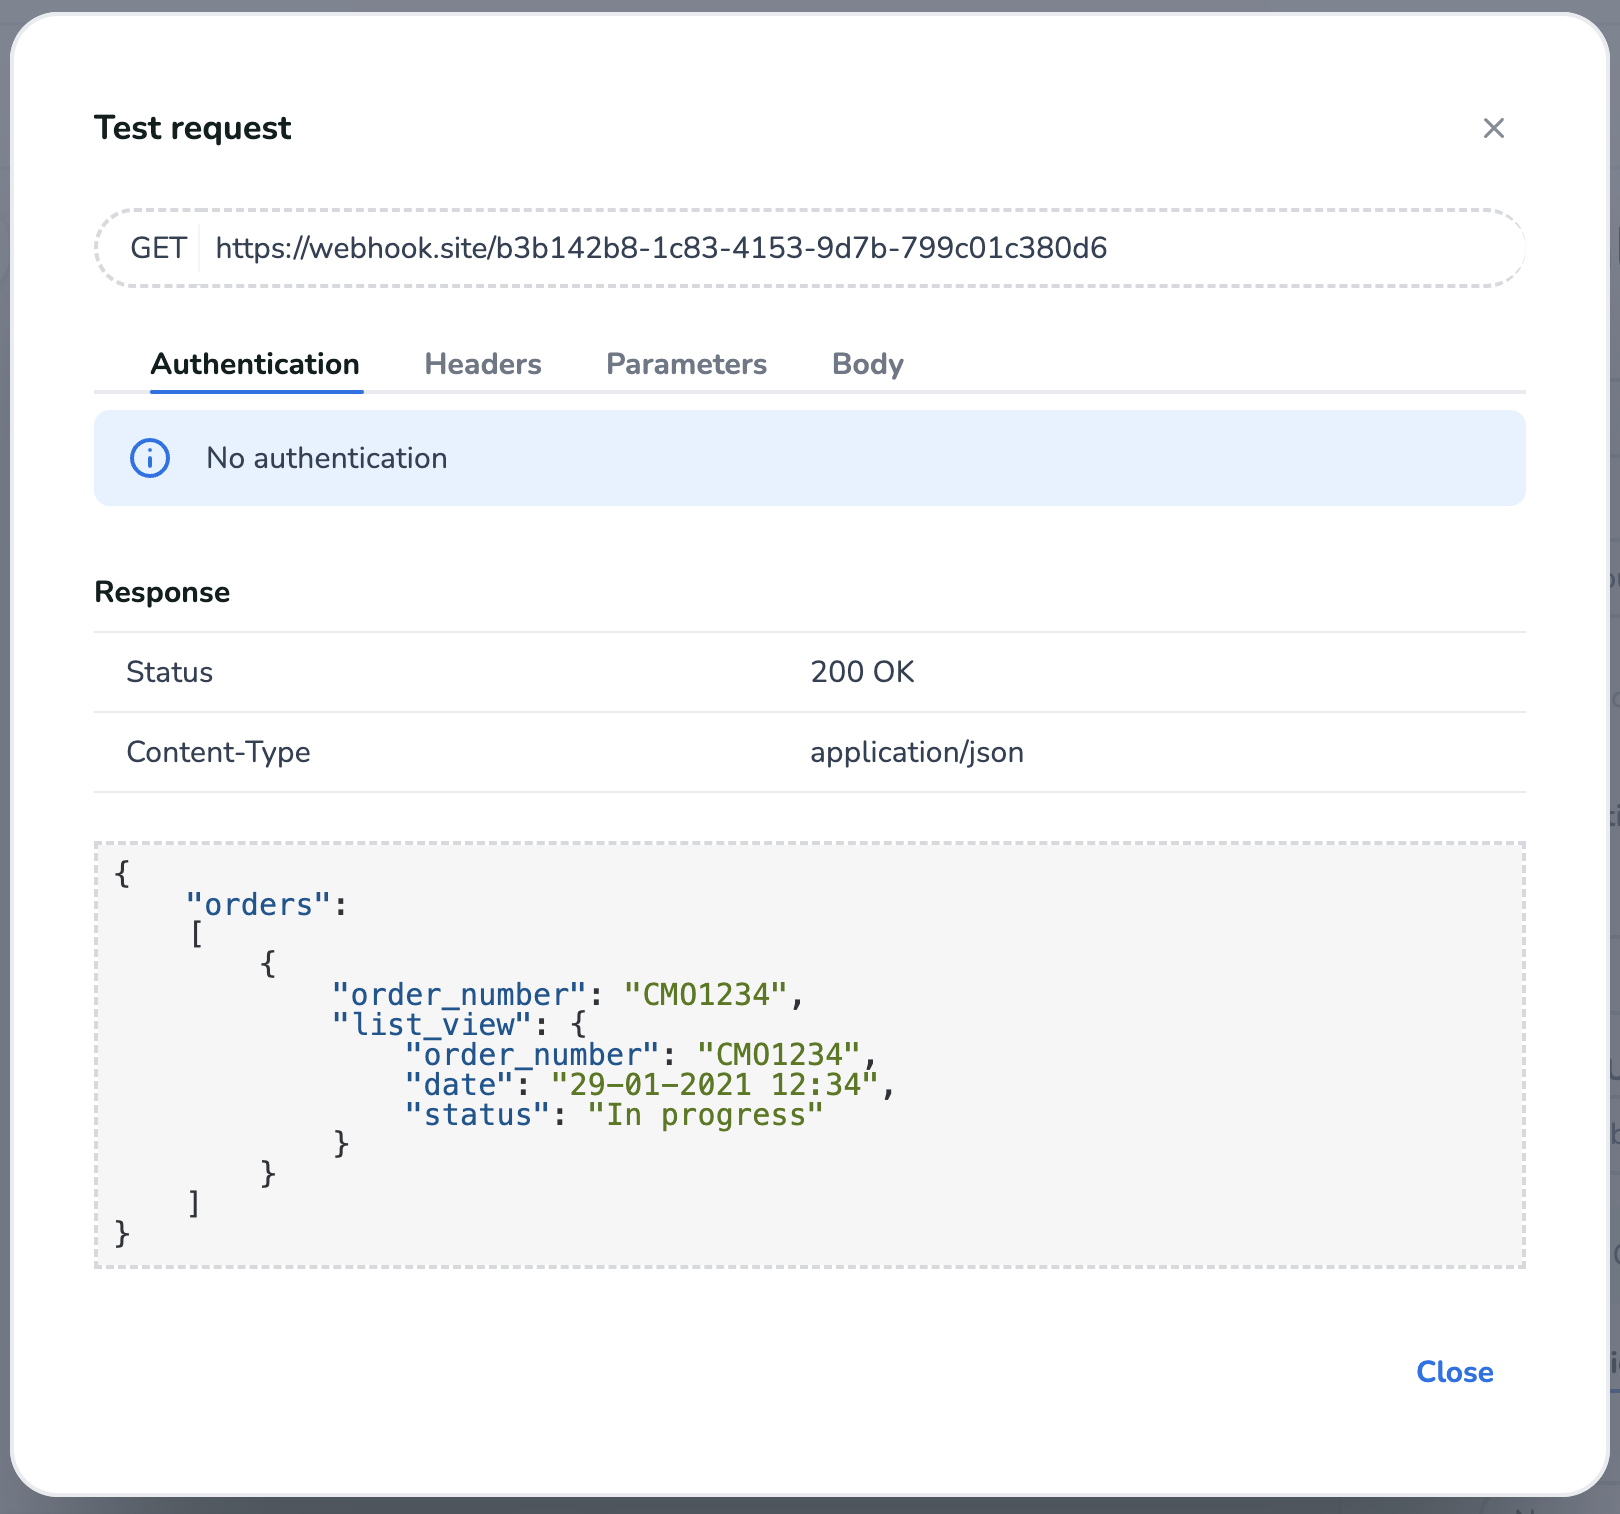Click the No authentication info banner
This screenshot has height=1514, width=1620.
click(x=808, y=458)
